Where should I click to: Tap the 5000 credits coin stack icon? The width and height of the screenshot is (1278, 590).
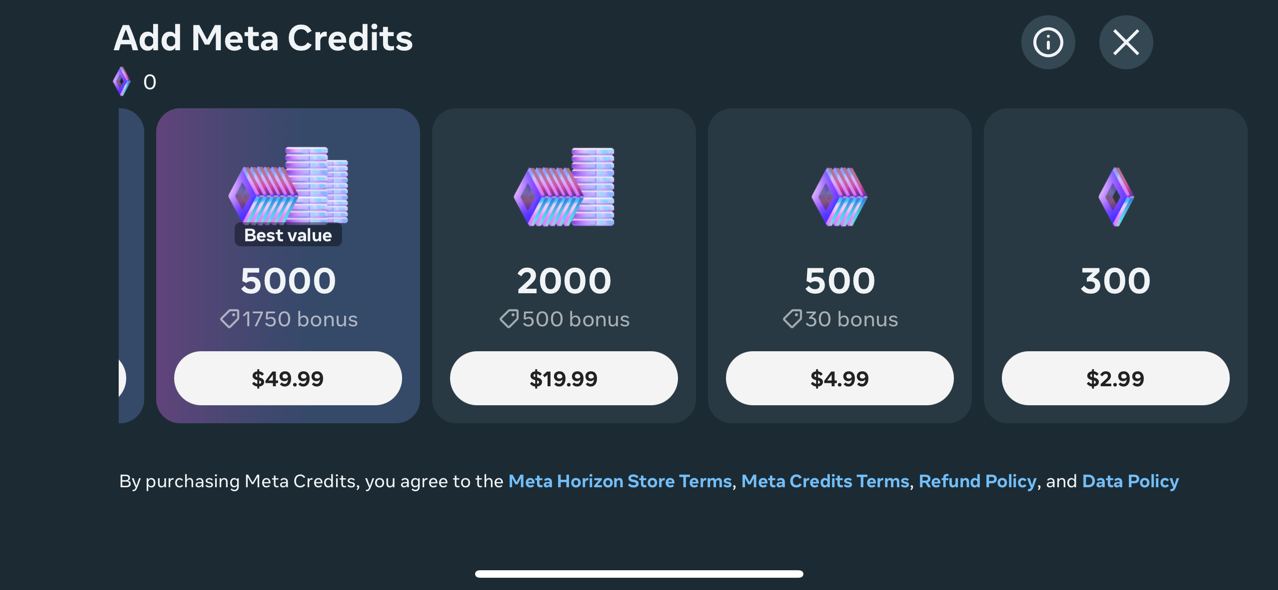pyautogui.click(x=288, y=186)
